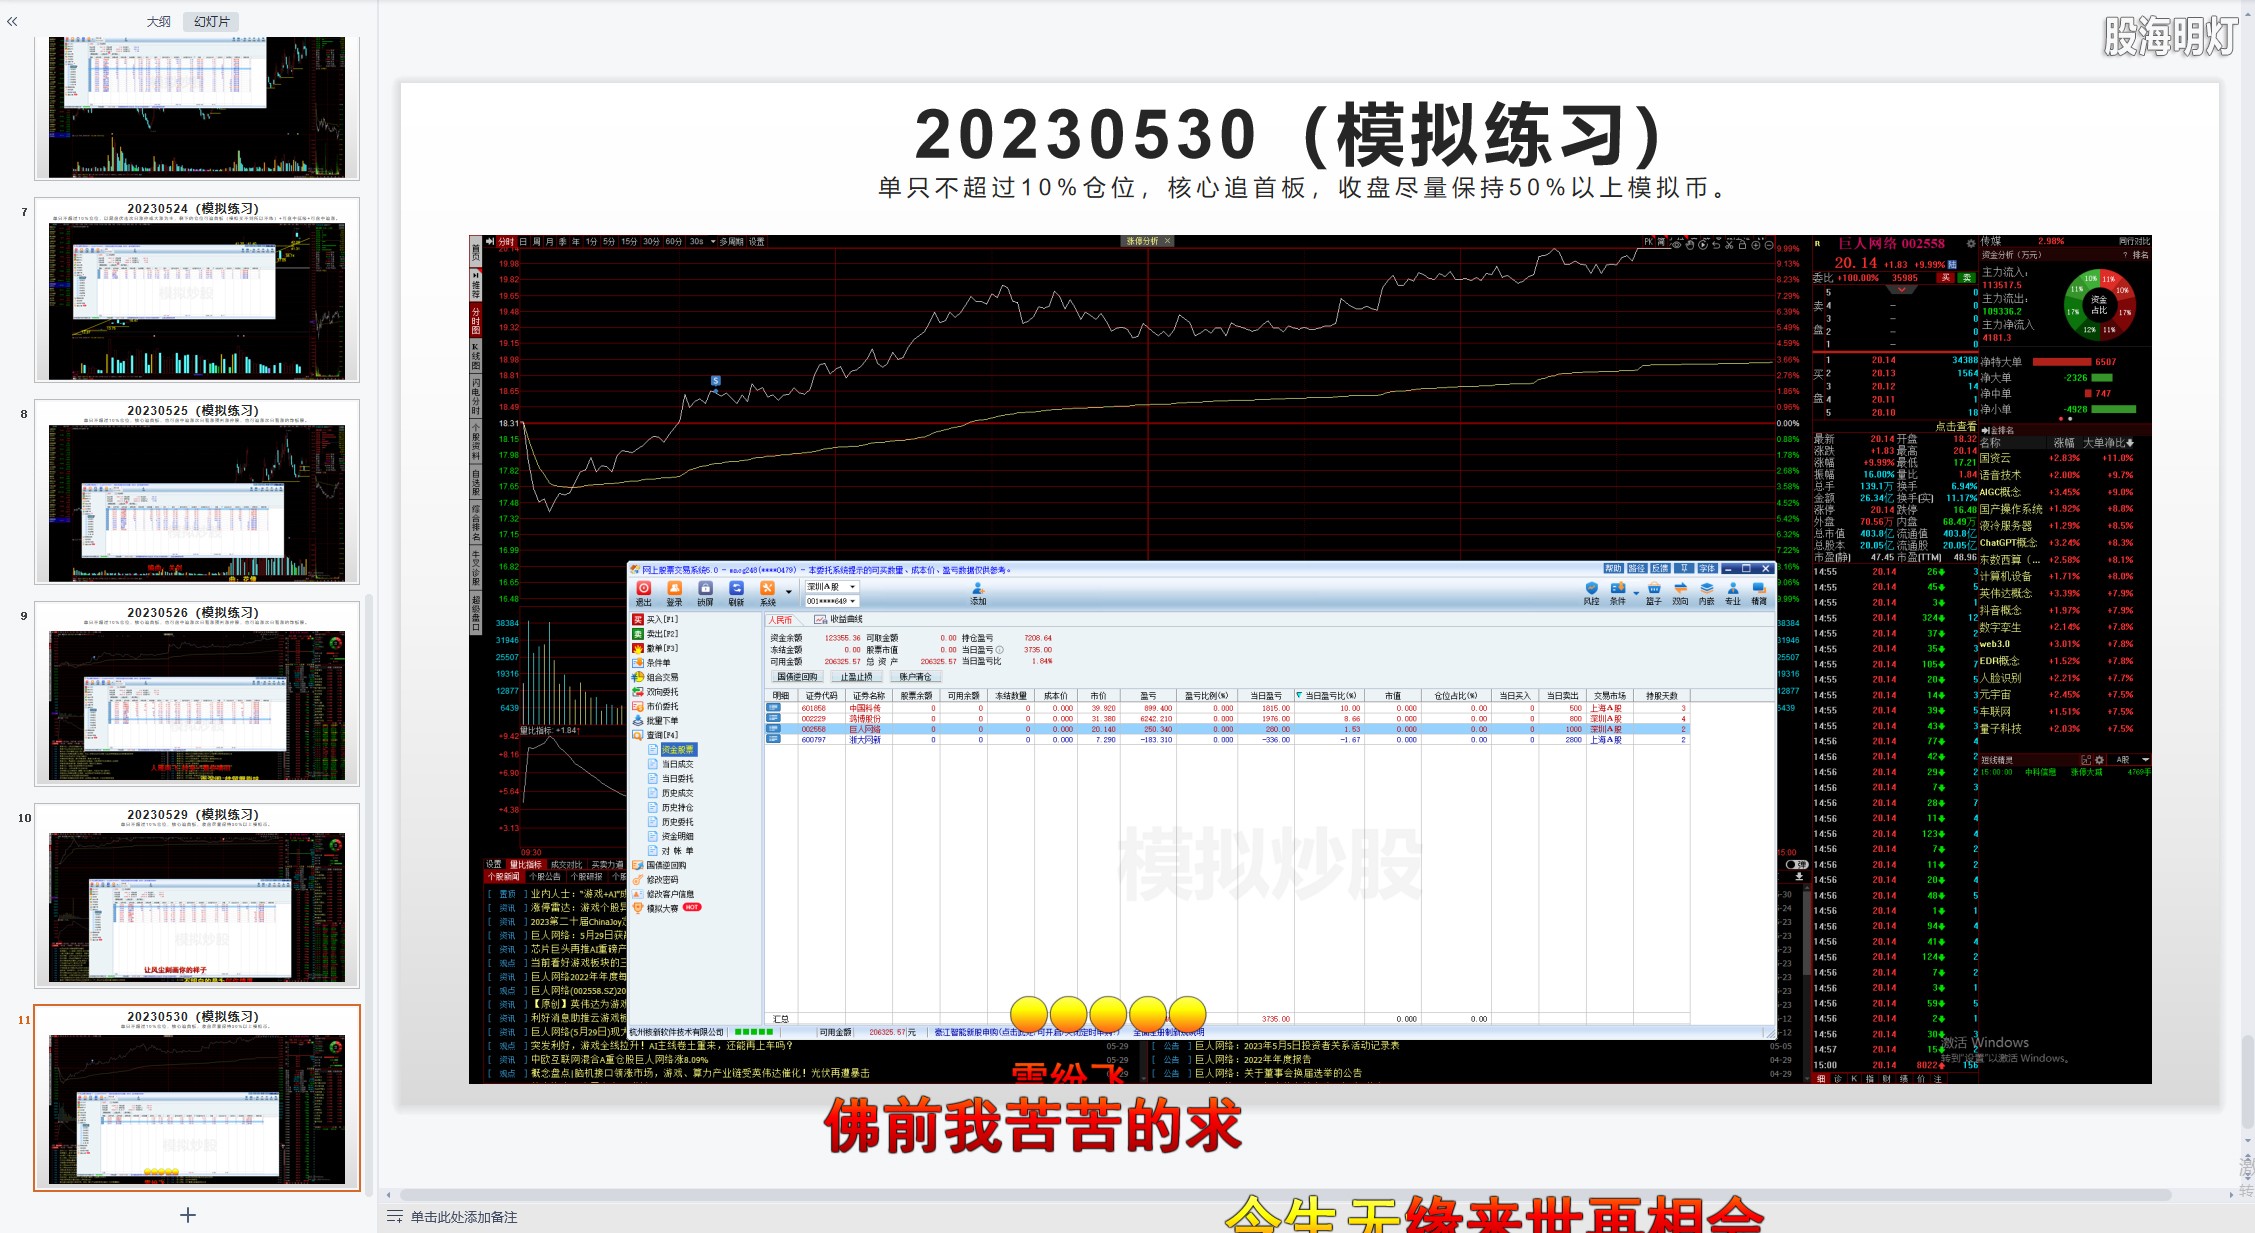Collapse the slide panel with double-chevron icon
Screen dimensions: 2255x1233
(12, 21)
